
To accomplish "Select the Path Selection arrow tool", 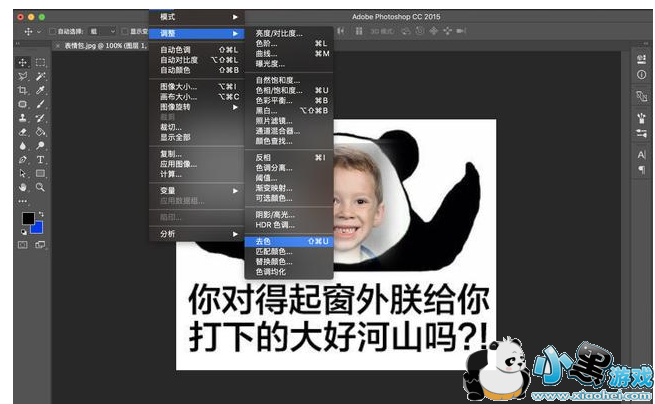I will pos(23,173).
